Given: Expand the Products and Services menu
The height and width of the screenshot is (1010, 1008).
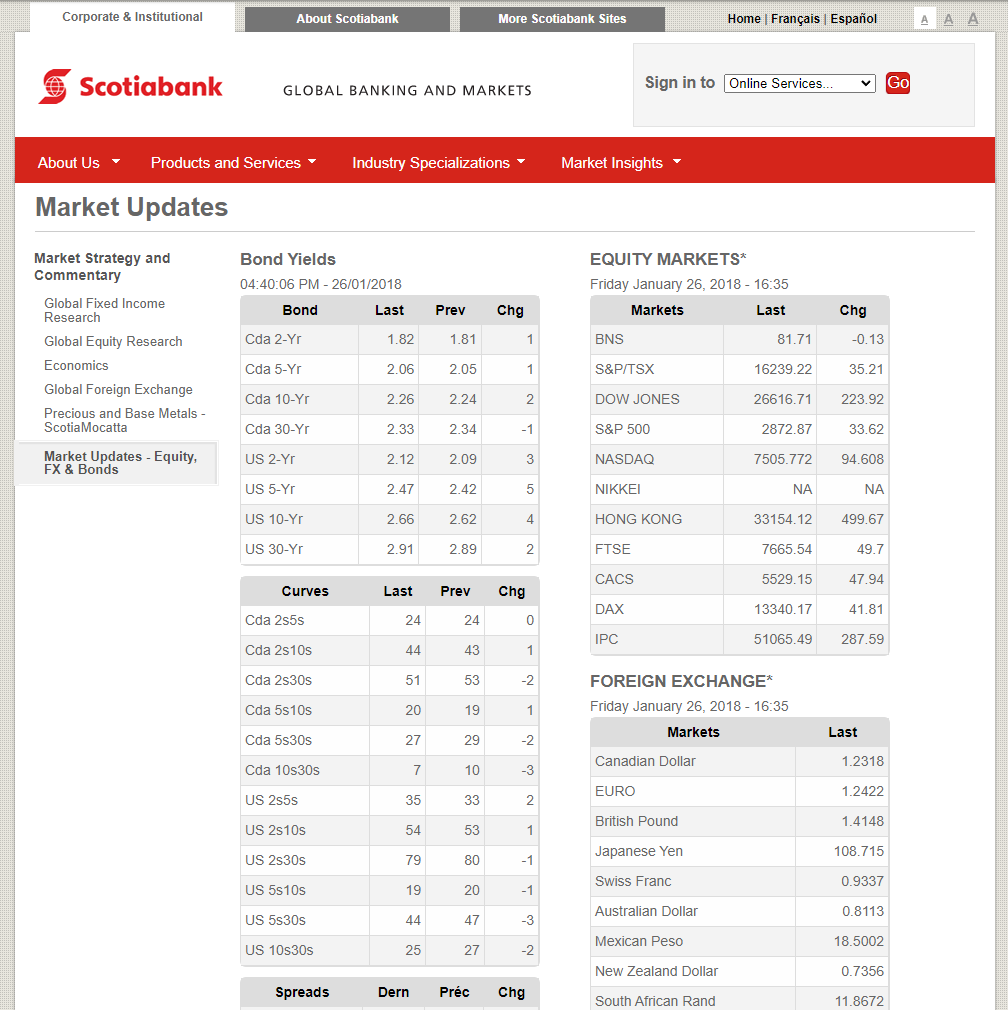Looking at the screenshot, I should pyautogui.click(x=233, y=163).
